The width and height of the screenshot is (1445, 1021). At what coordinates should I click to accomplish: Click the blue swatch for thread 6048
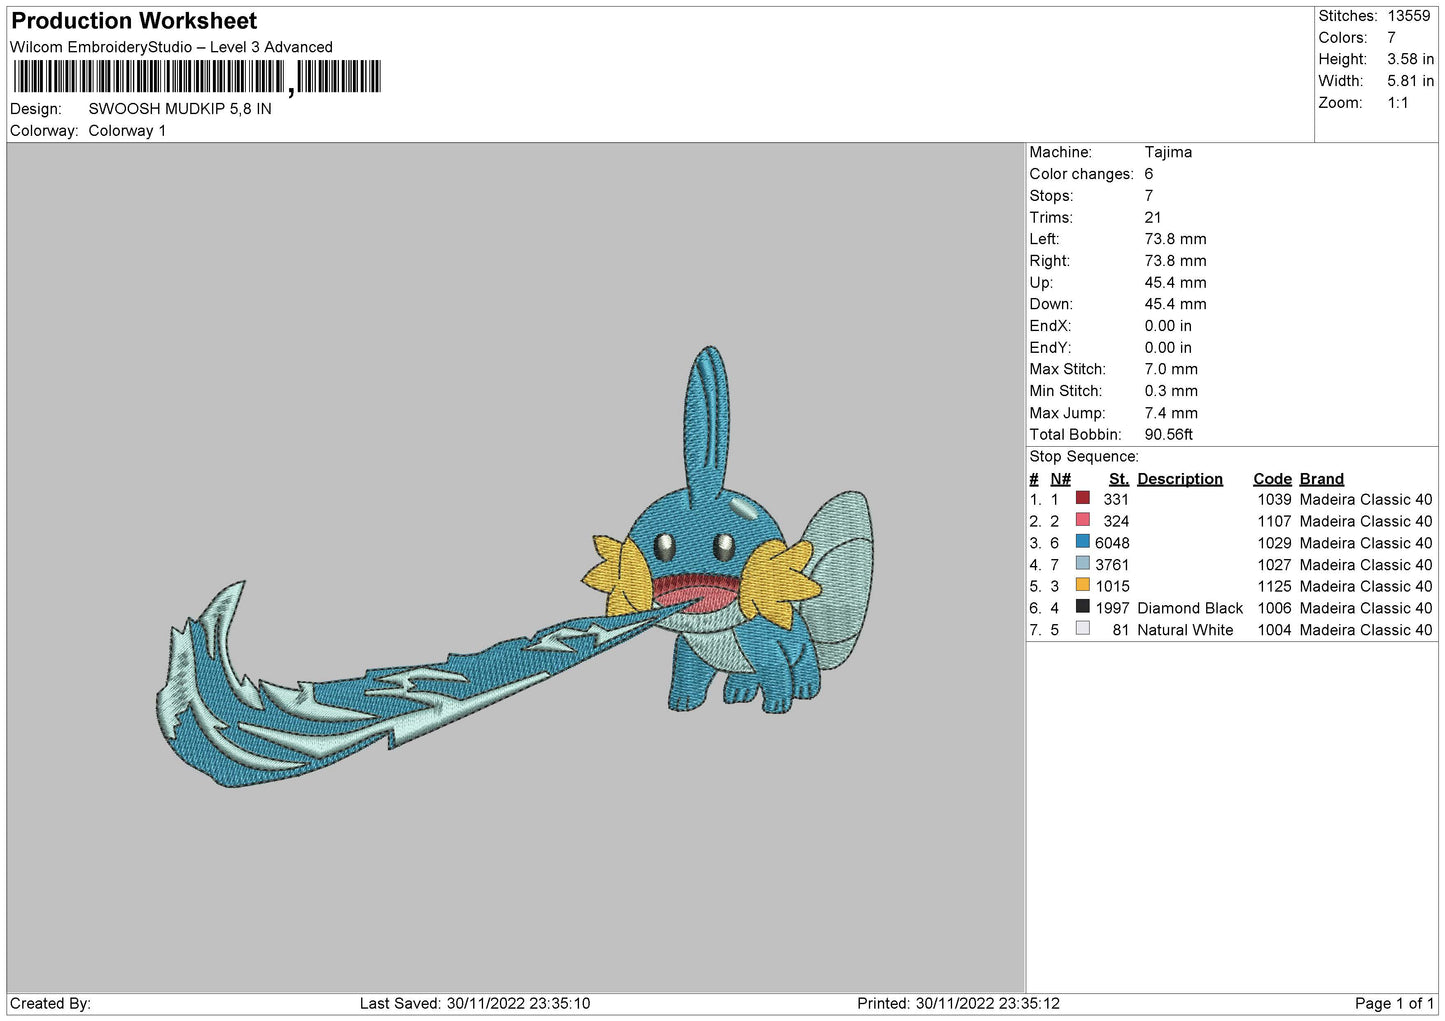(1082, 542)
